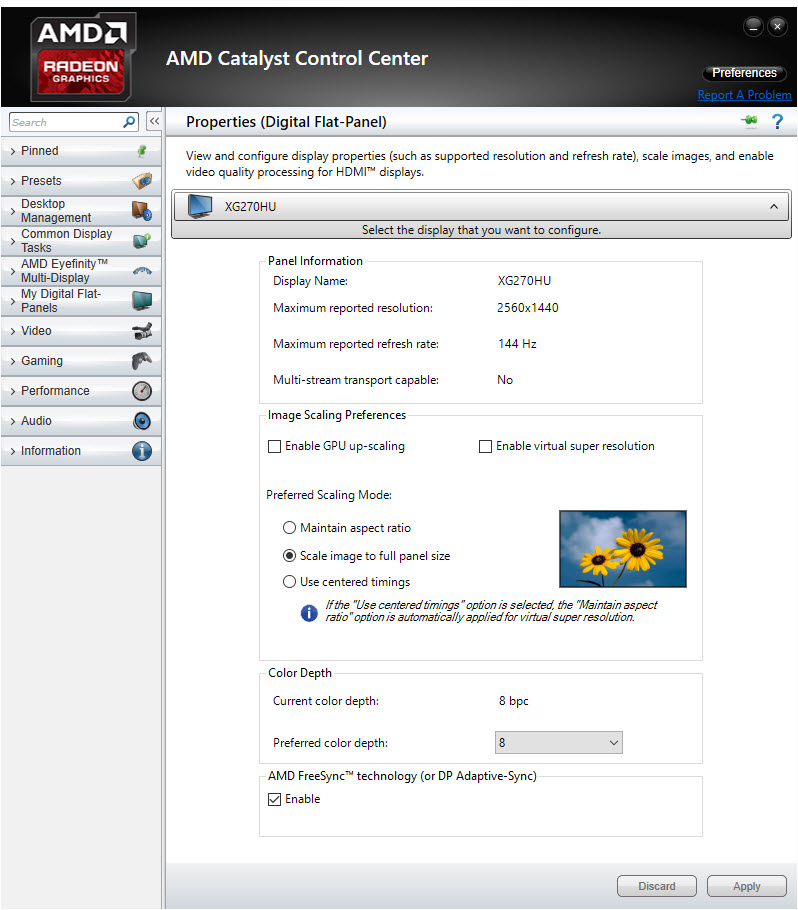Open Preferred color depth dropdown
Viewport: 798px width, 910px height.
pos(558,743)
